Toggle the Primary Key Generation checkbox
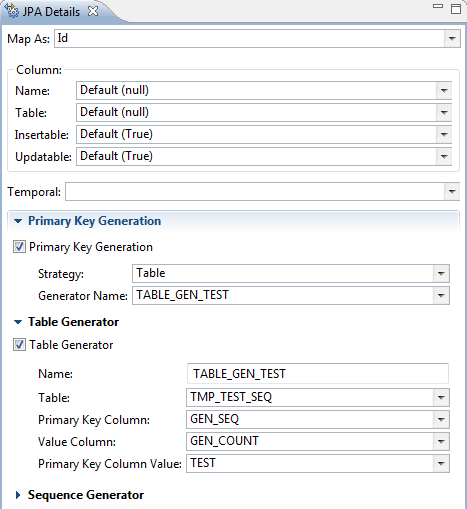The image size is (467, 509). point(19,247)
